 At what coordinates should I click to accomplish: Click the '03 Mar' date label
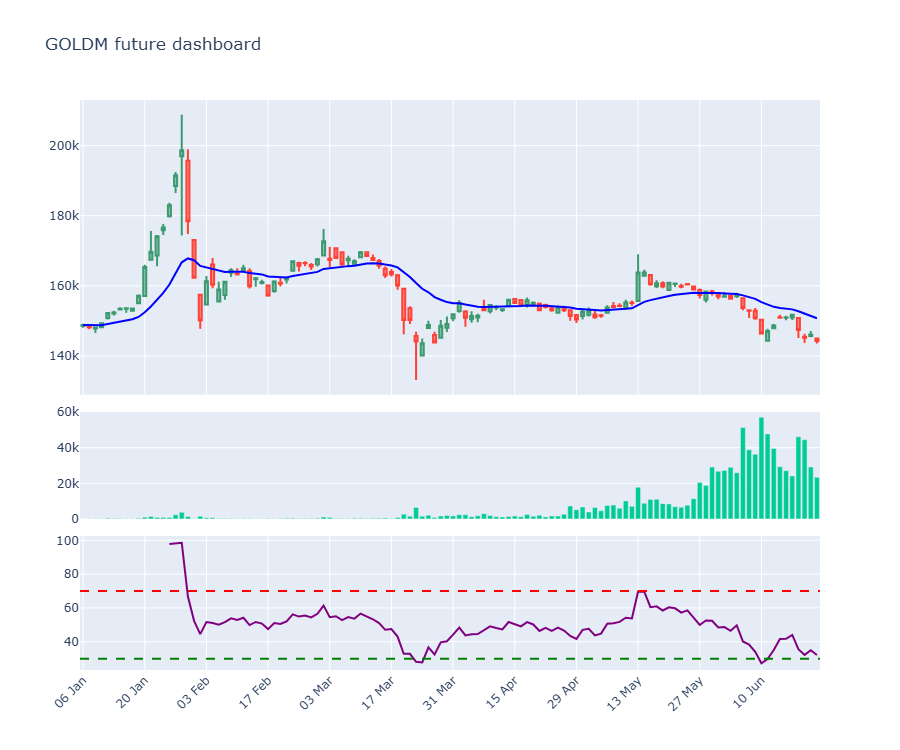pyautogui.click(x=317, y=693)
